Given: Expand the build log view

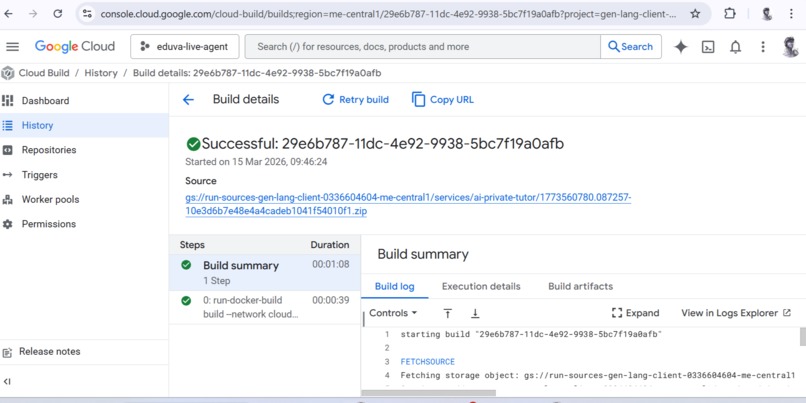Looking at the screenshot, I should pyautogui.click(x=635, y=313).
